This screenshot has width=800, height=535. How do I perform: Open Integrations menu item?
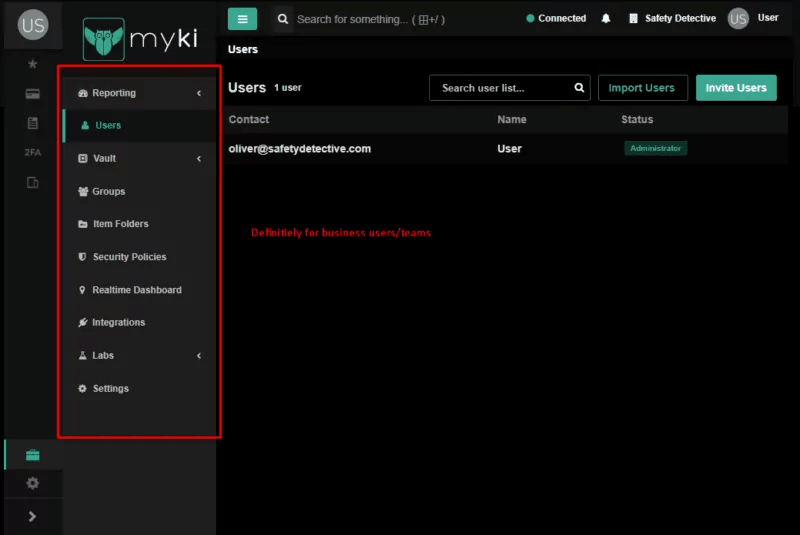point(139,322)
